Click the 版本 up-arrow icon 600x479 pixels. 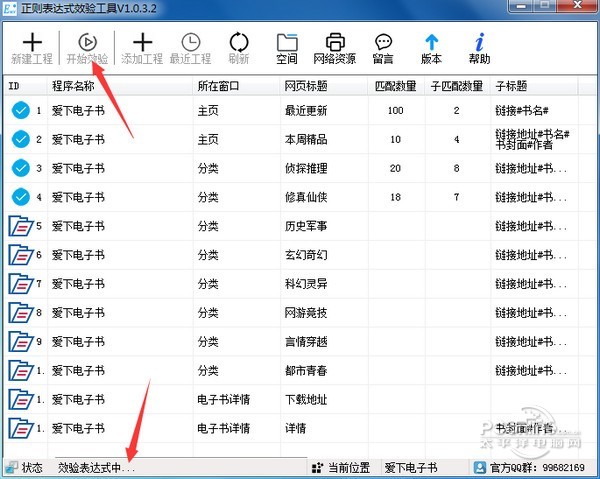pyautogui.click(x=432, y=42)
